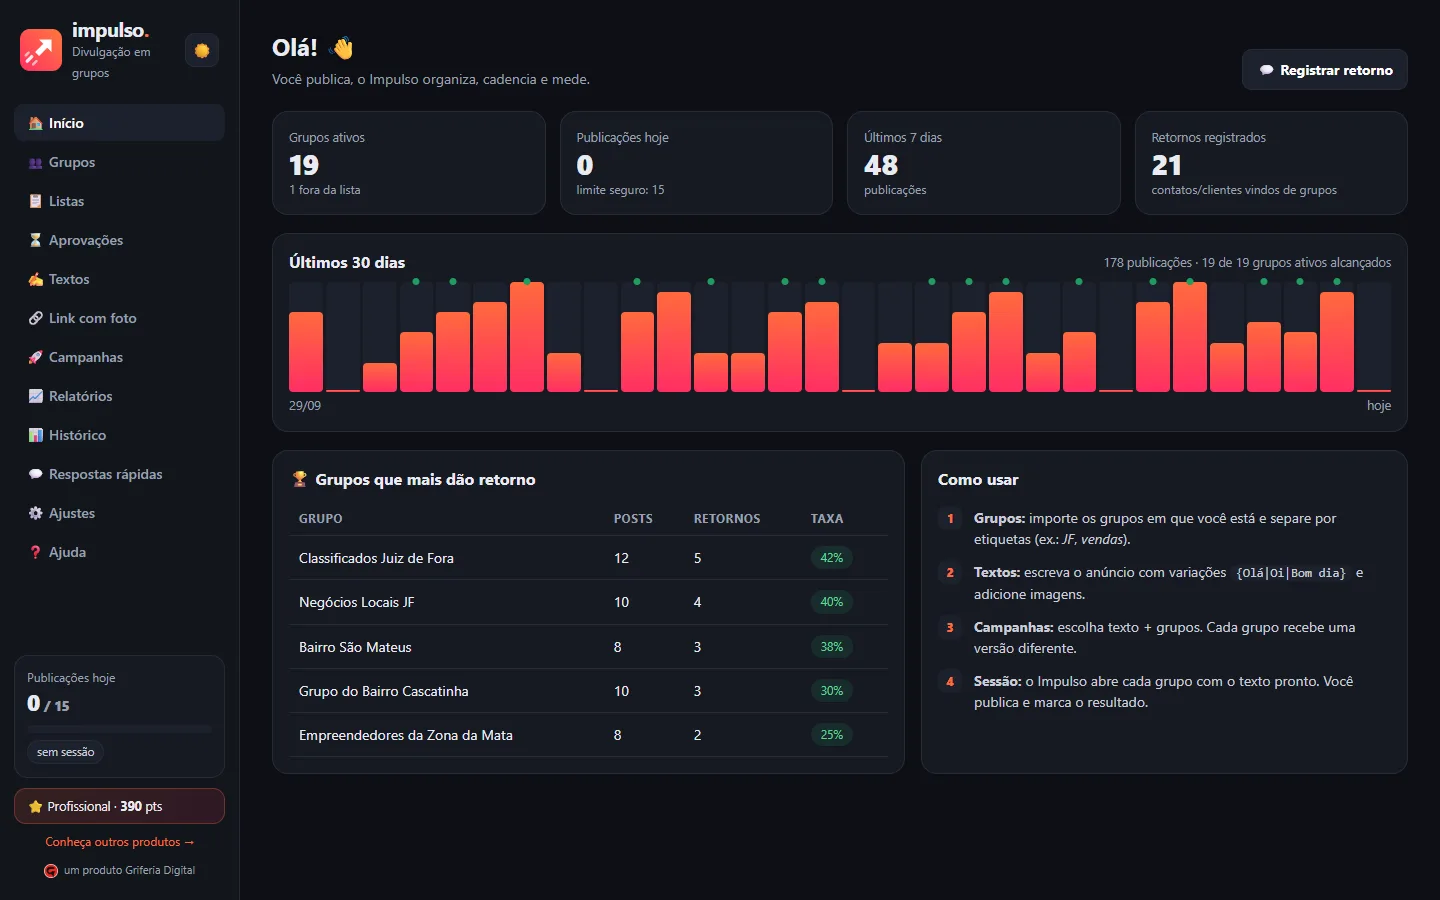1440x900 pixels.
Task: Open the Grupos menu item
Action: point(119,162)
